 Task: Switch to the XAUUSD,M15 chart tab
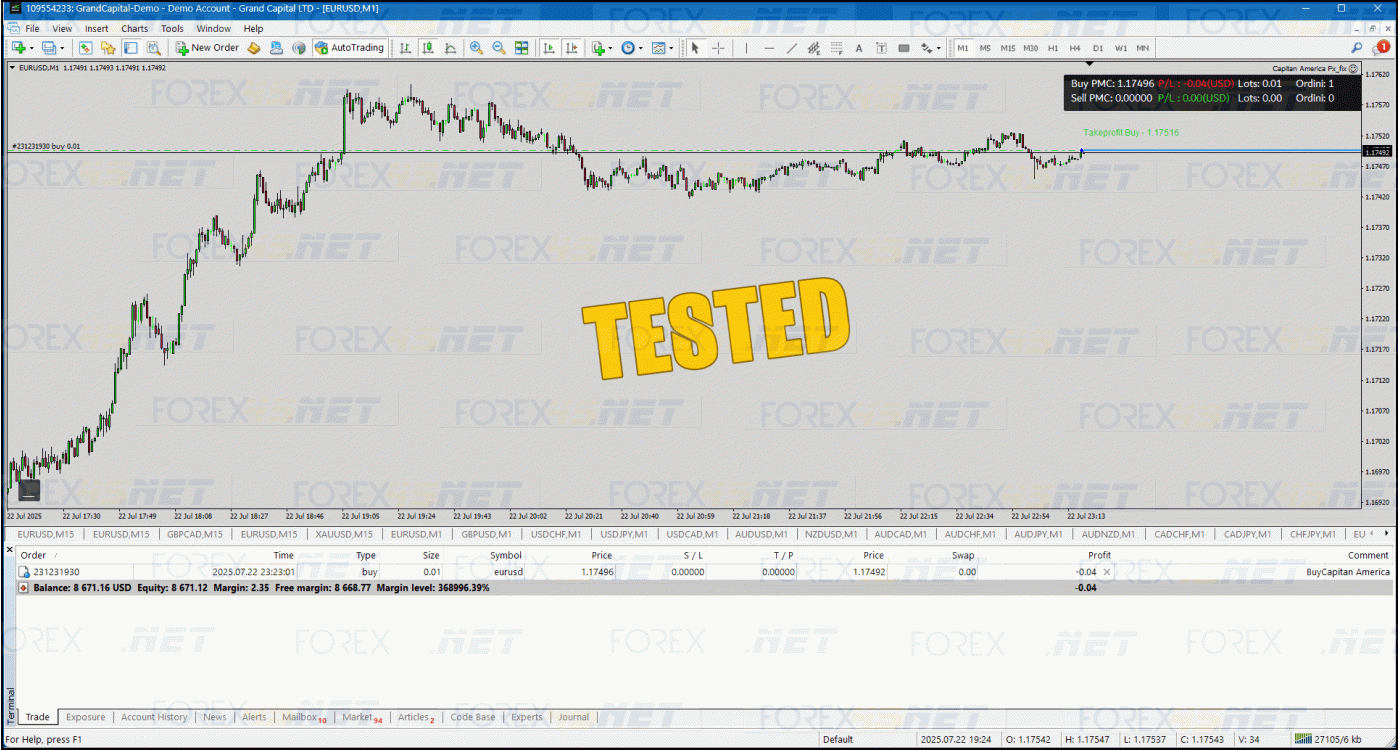pyautogui.click(x=344, y=534)
